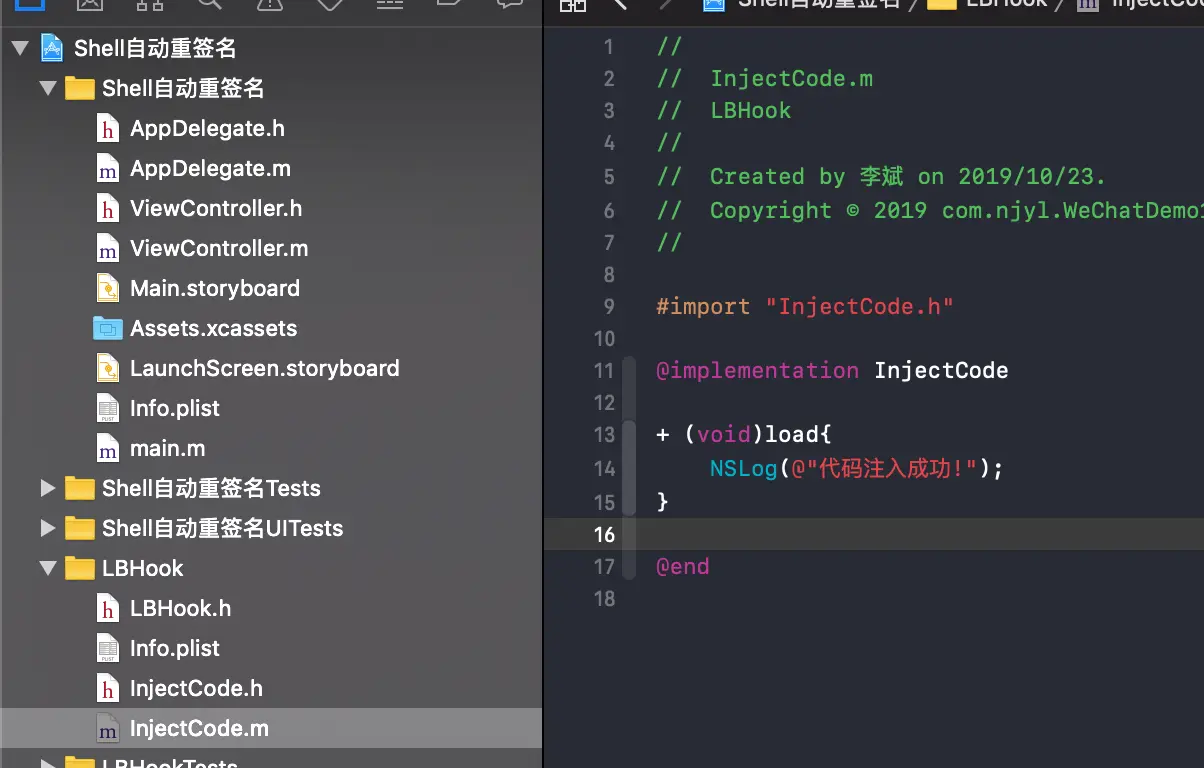This screenshot has width=1204, height=768.
Task: Click the related items grid icon in jump bar
Action: [x=573, y=4]
